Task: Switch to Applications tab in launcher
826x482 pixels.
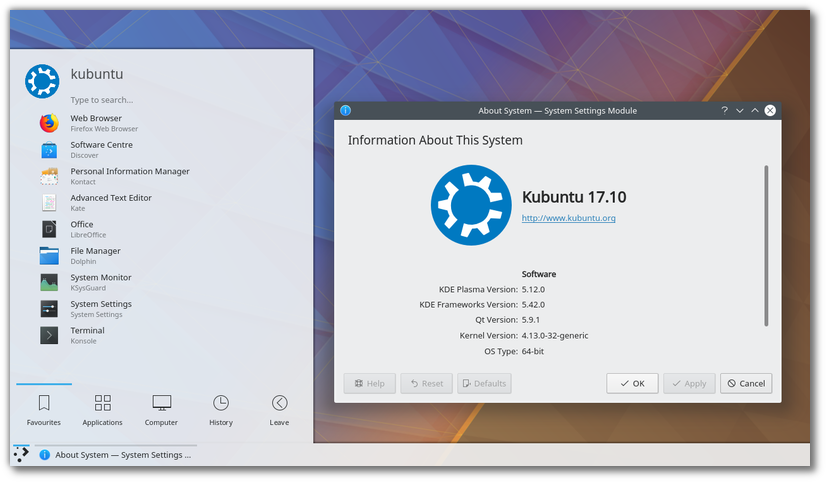Action: tap(102, 409)
